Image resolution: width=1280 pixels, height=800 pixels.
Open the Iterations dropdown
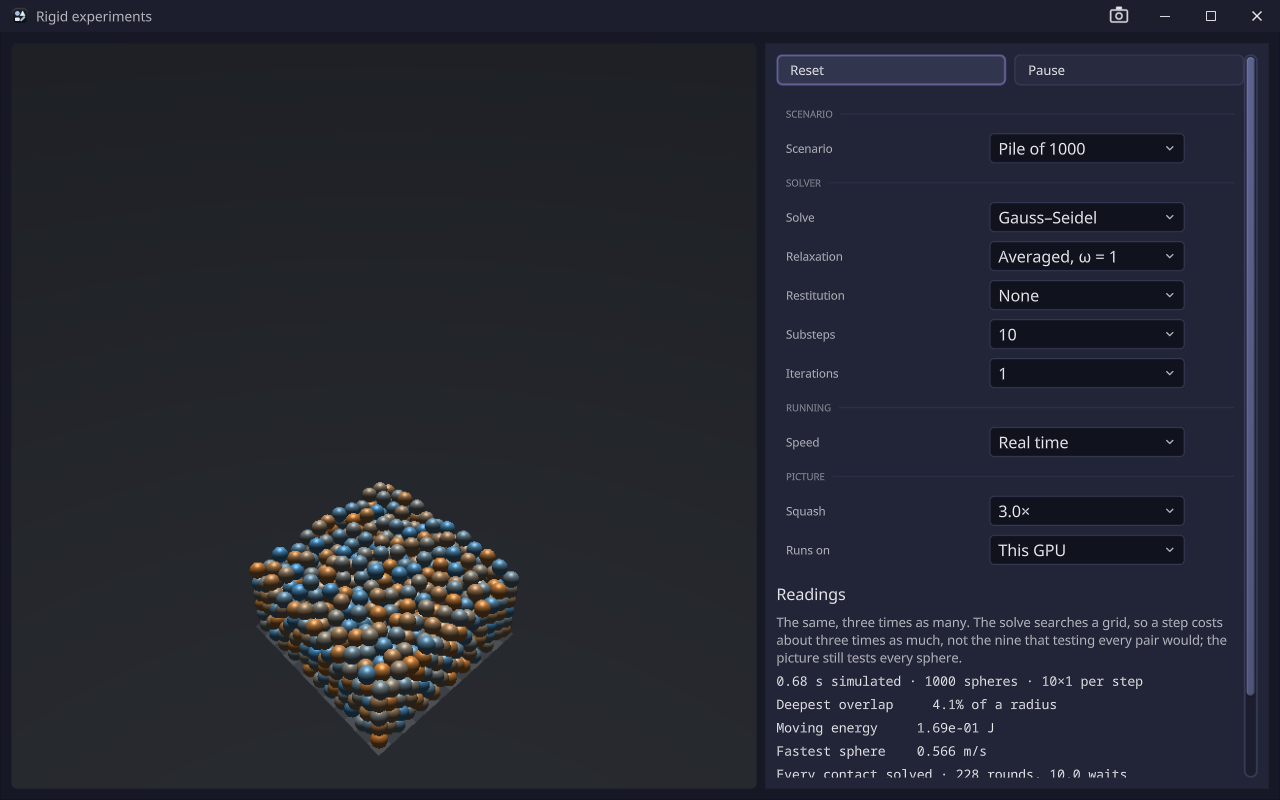pyautogui.click(x=1086, y=374)
